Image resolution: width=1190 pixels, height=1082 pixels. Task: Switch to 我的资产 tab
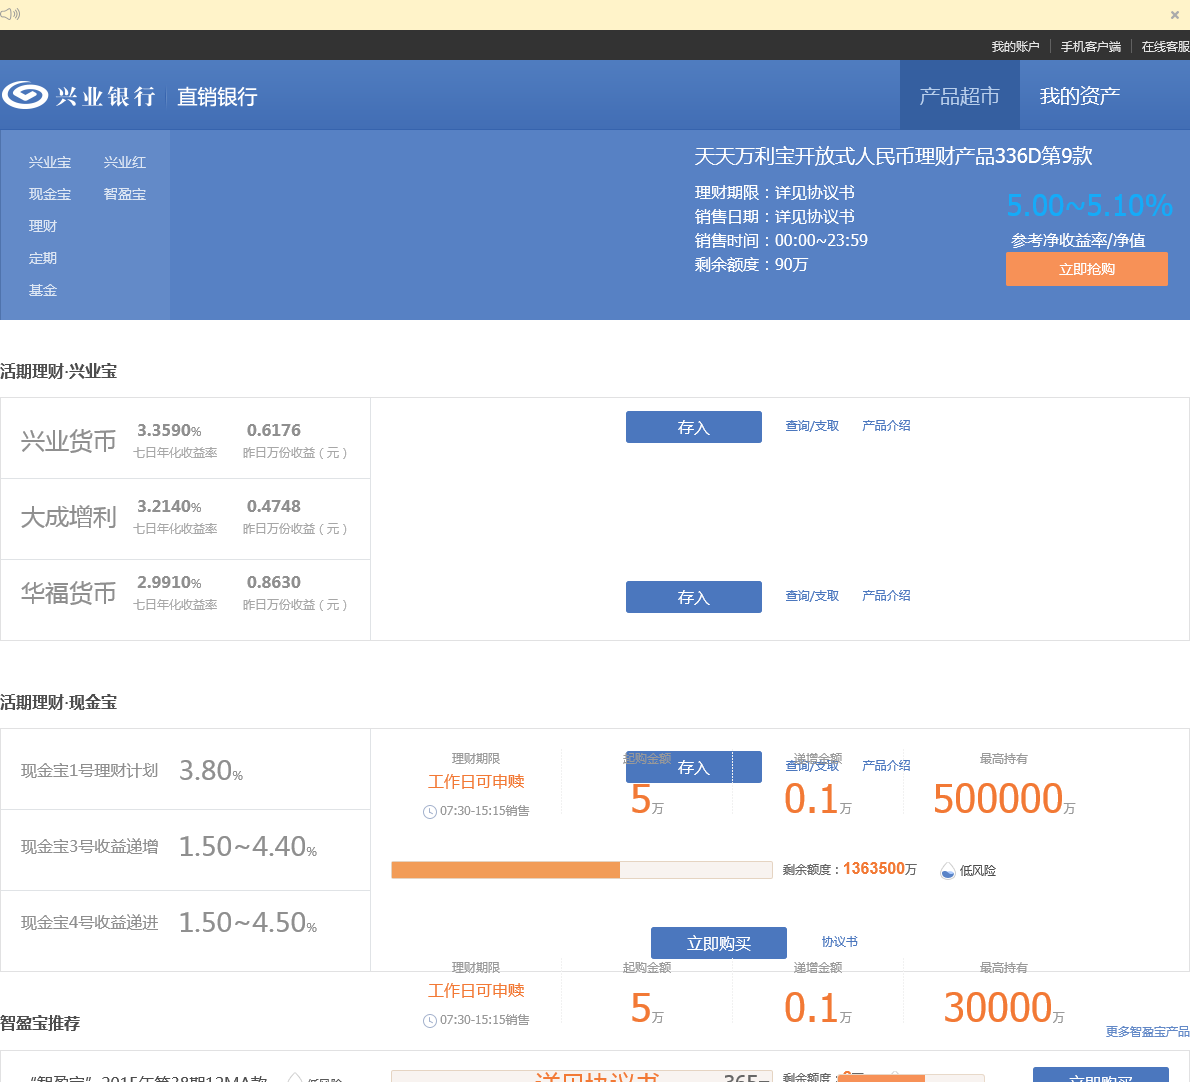[x=1079, y=96]
